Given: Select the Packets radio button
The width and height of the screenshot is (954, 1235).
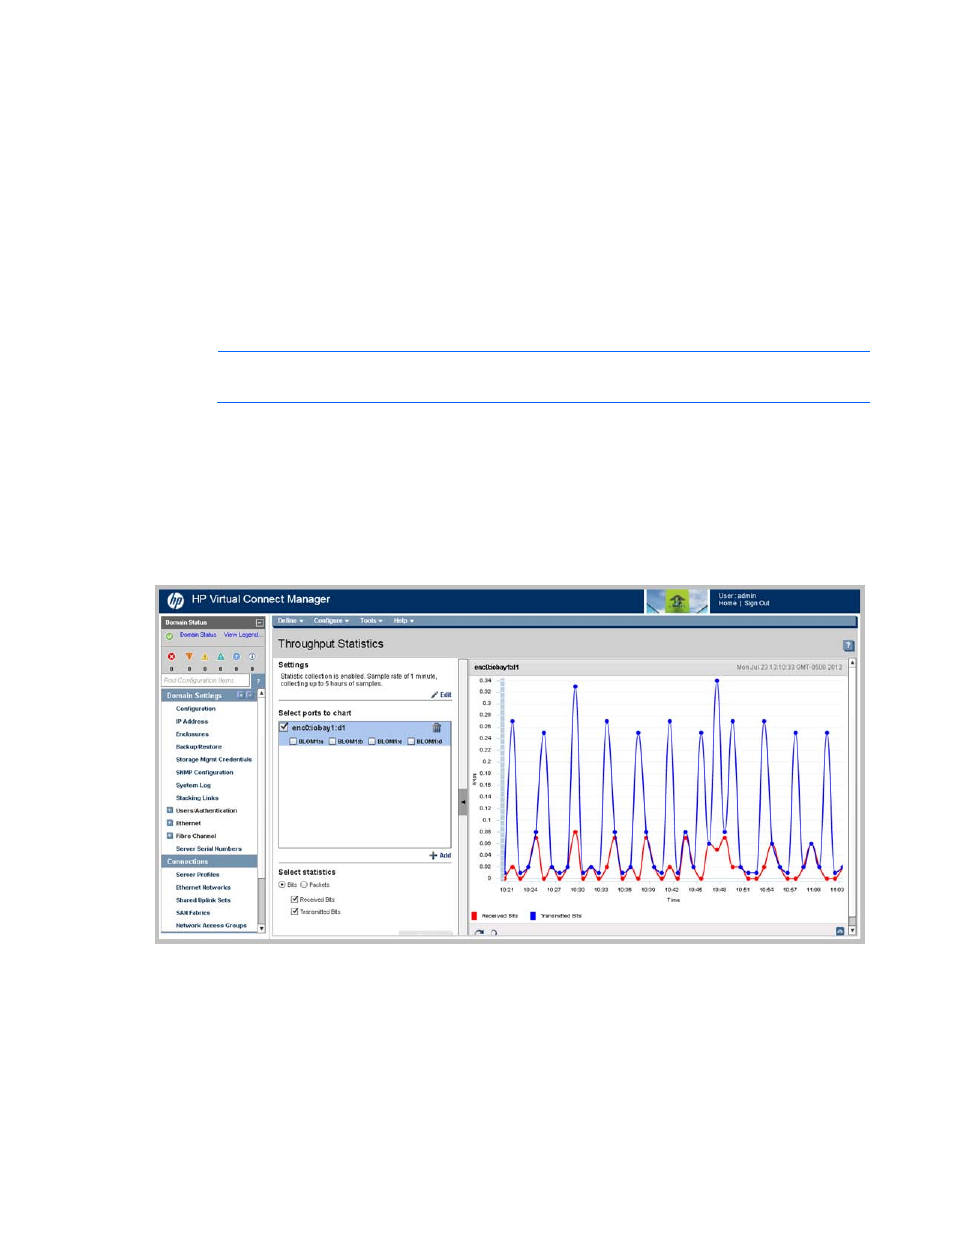Looking at the screenshot, I should coord(304,885).
